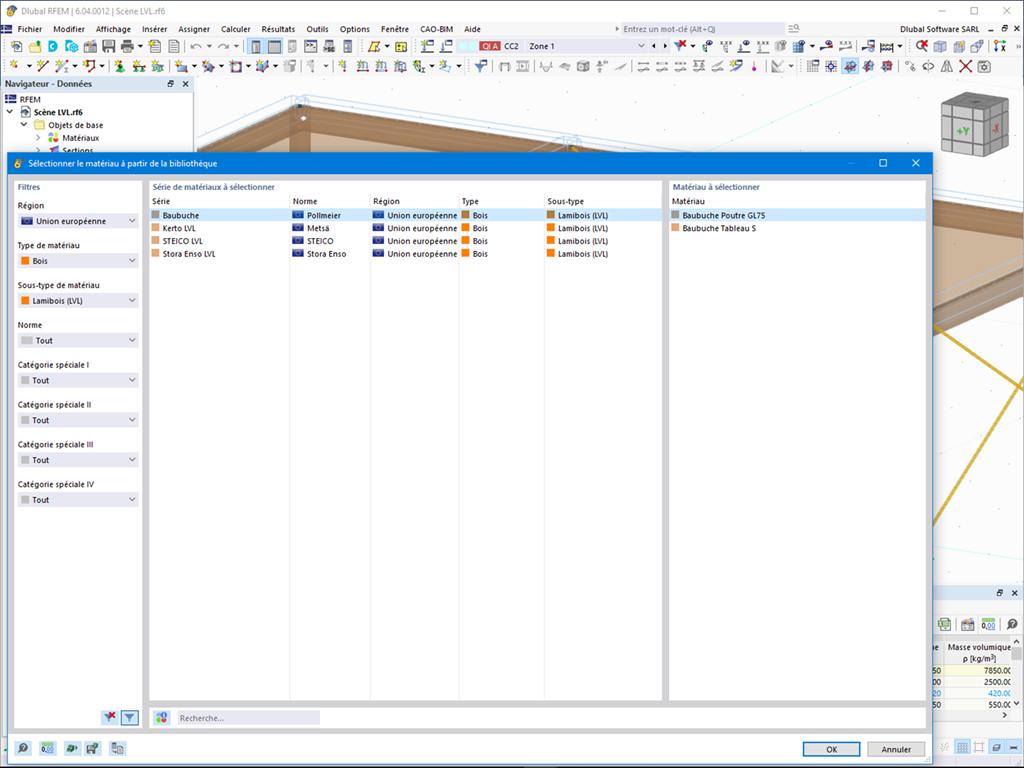Open the Catégorie spéciale III dropdown
Viewport: 1024px width, 768px height.
(78, 460)
